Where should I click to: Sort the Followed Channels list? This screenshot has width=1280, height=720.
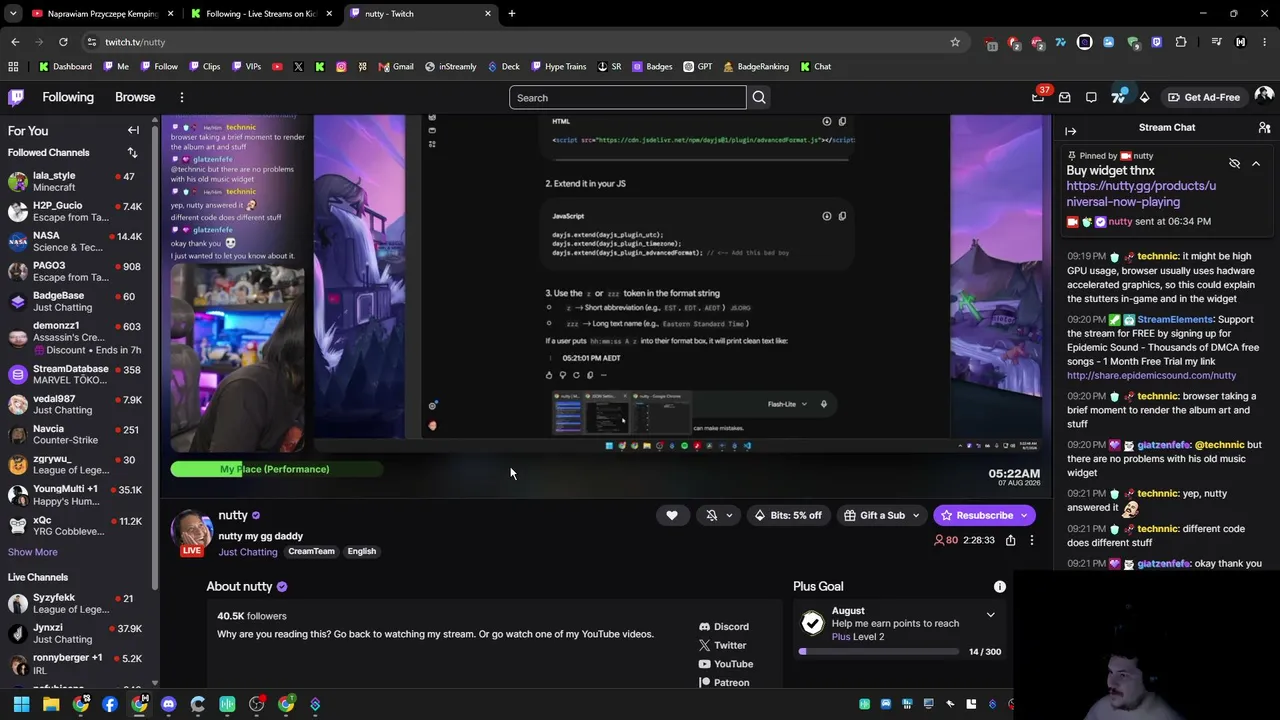pyautogui.click(x=132, y=153)
